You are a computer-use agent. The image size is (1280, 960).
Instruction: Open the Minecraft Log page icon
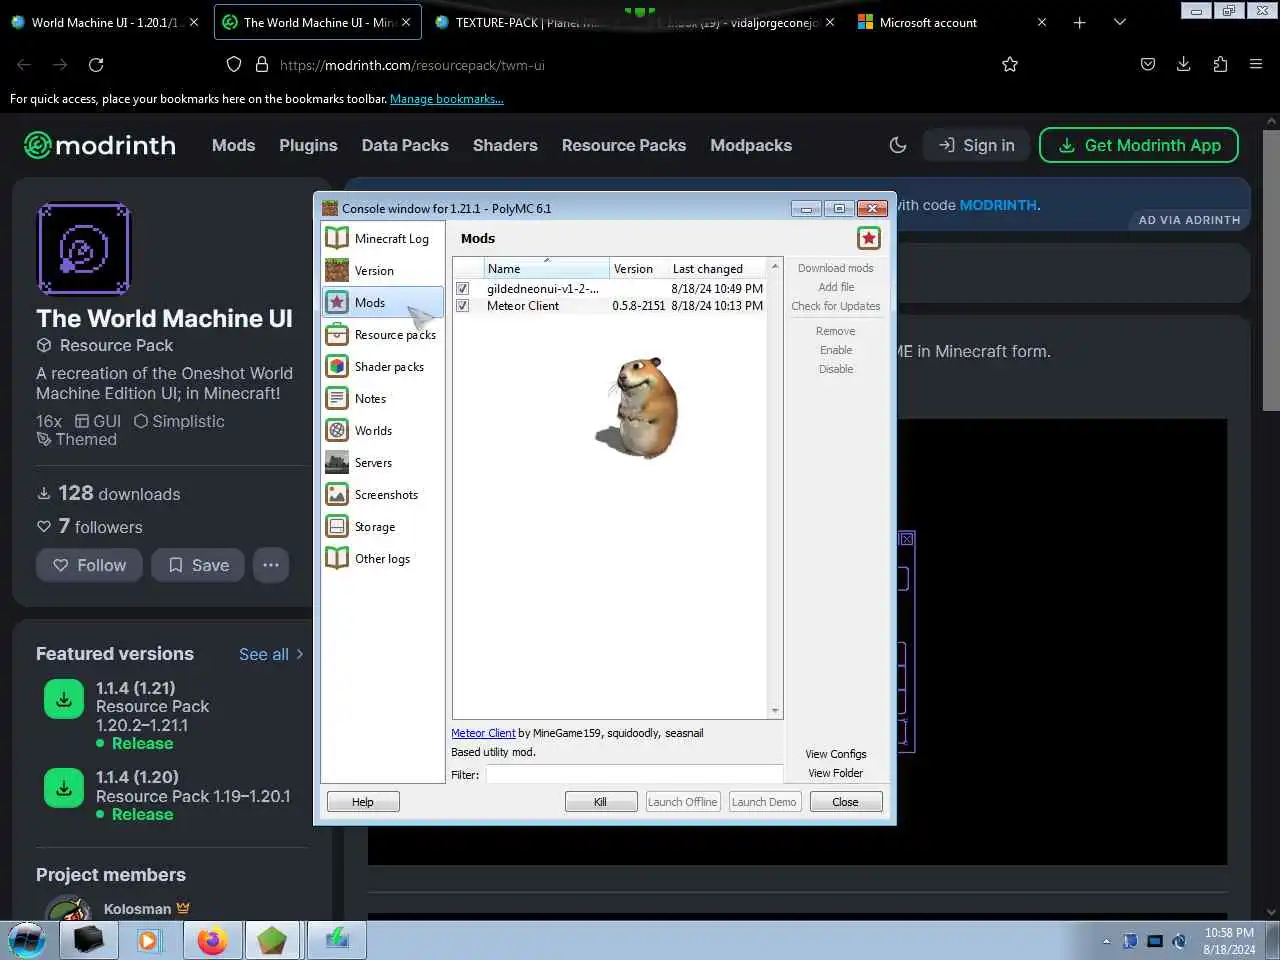(337, 238)
